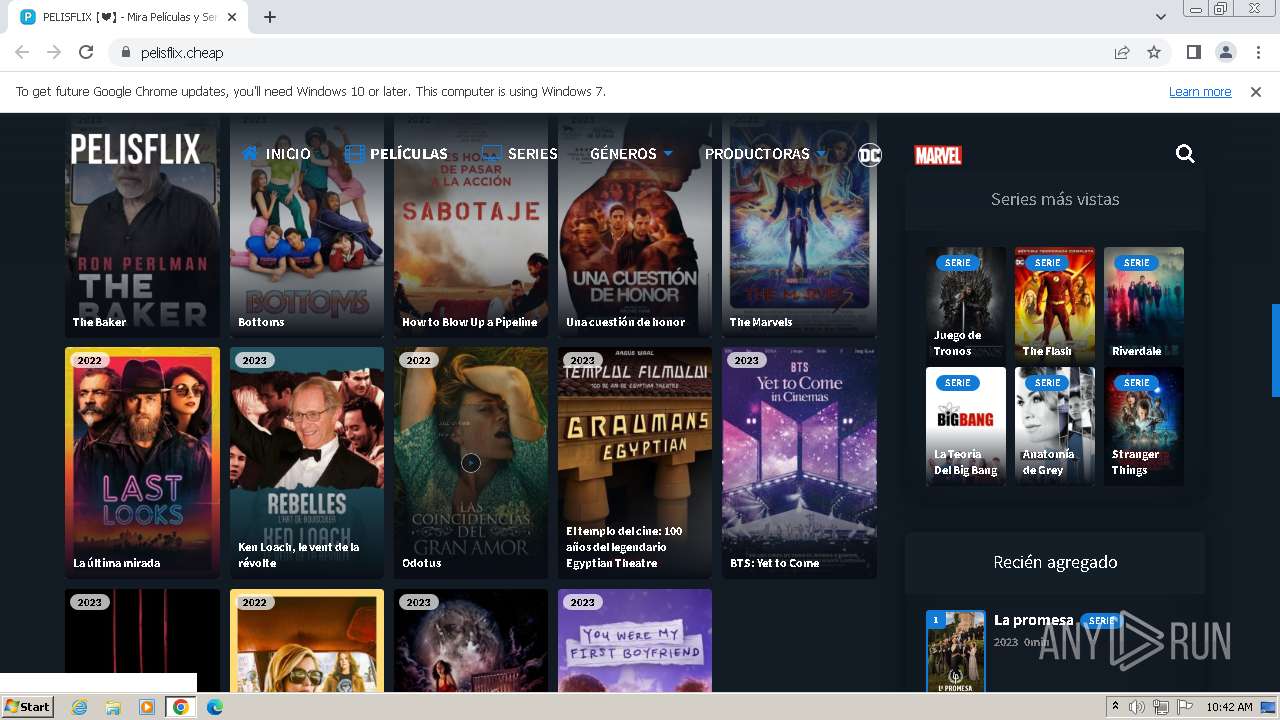This screenshot has width=1280, height=720.
Task: Expand the GÉNEROS dropdown menu
Action: pos(631,154)
